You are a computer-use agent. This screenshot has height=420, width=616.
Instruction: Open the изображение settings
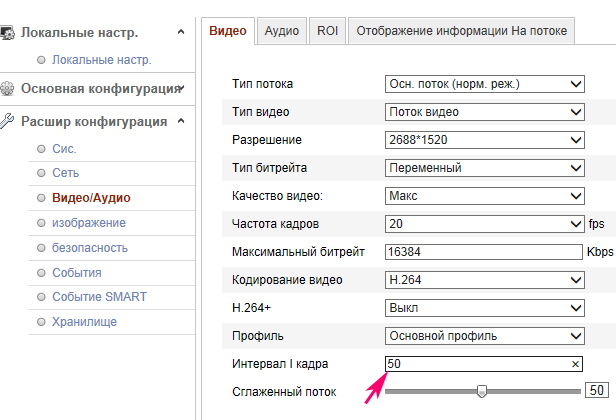[x=89, y=223]
